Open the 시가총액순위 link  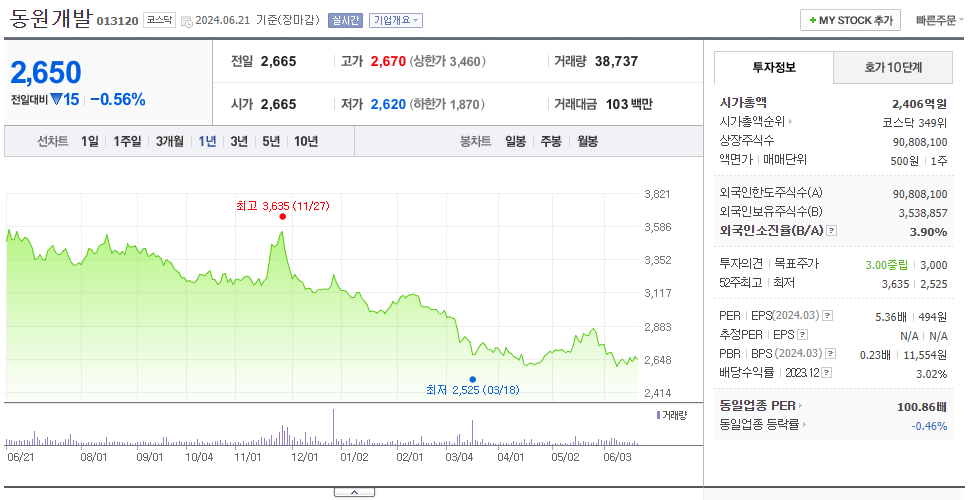[x=753, y=122]
